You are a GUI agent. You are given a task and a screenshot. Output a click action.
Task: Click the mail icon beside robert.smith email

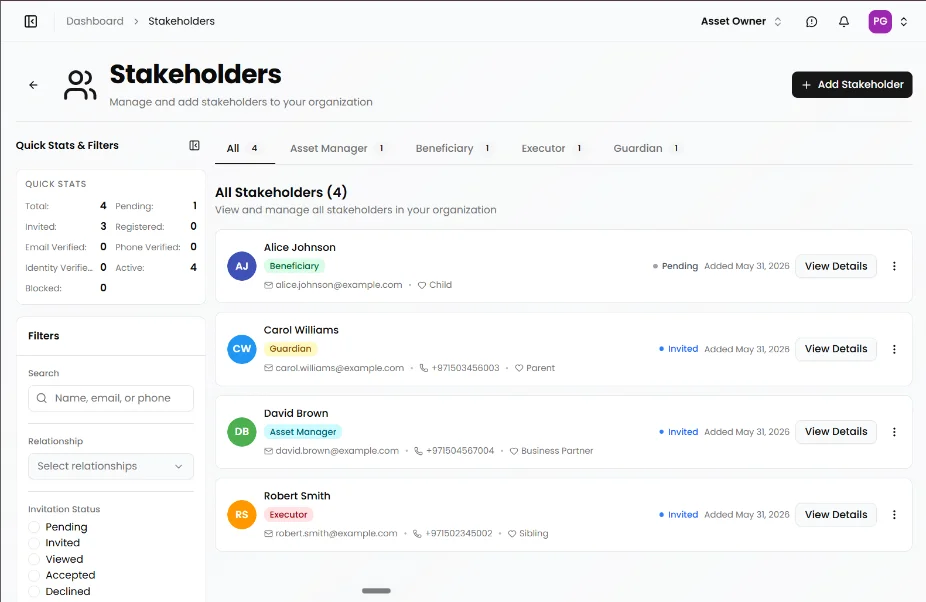pyautogui.click(x=268, y=533)
